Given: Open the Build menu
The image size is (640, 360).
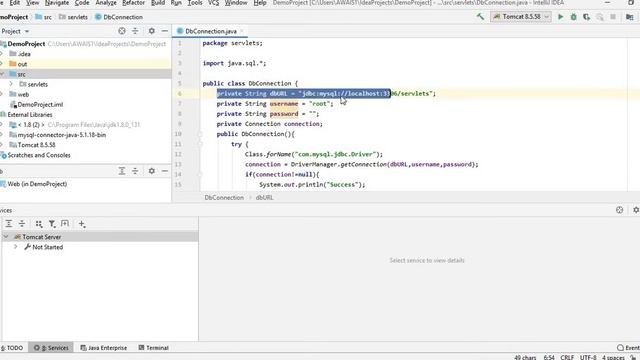Looking at the screenshot, I should click(158, 3).
